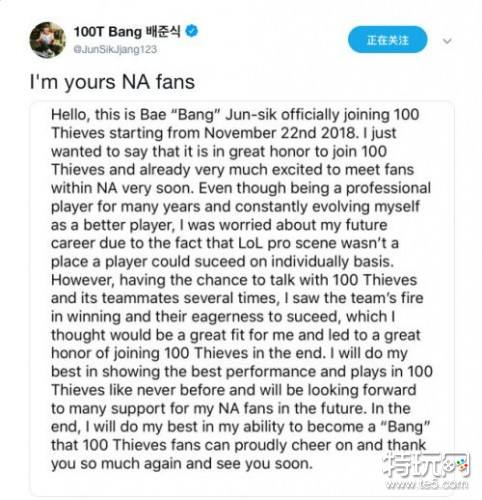Open the @JunSikJjang123 handle link

pyautogui.click(x=115, y=49)
